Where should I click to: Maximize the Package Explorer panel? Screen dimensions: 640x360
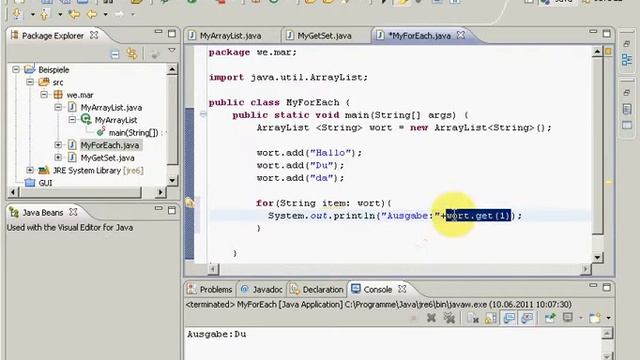(x=172, y=33)
